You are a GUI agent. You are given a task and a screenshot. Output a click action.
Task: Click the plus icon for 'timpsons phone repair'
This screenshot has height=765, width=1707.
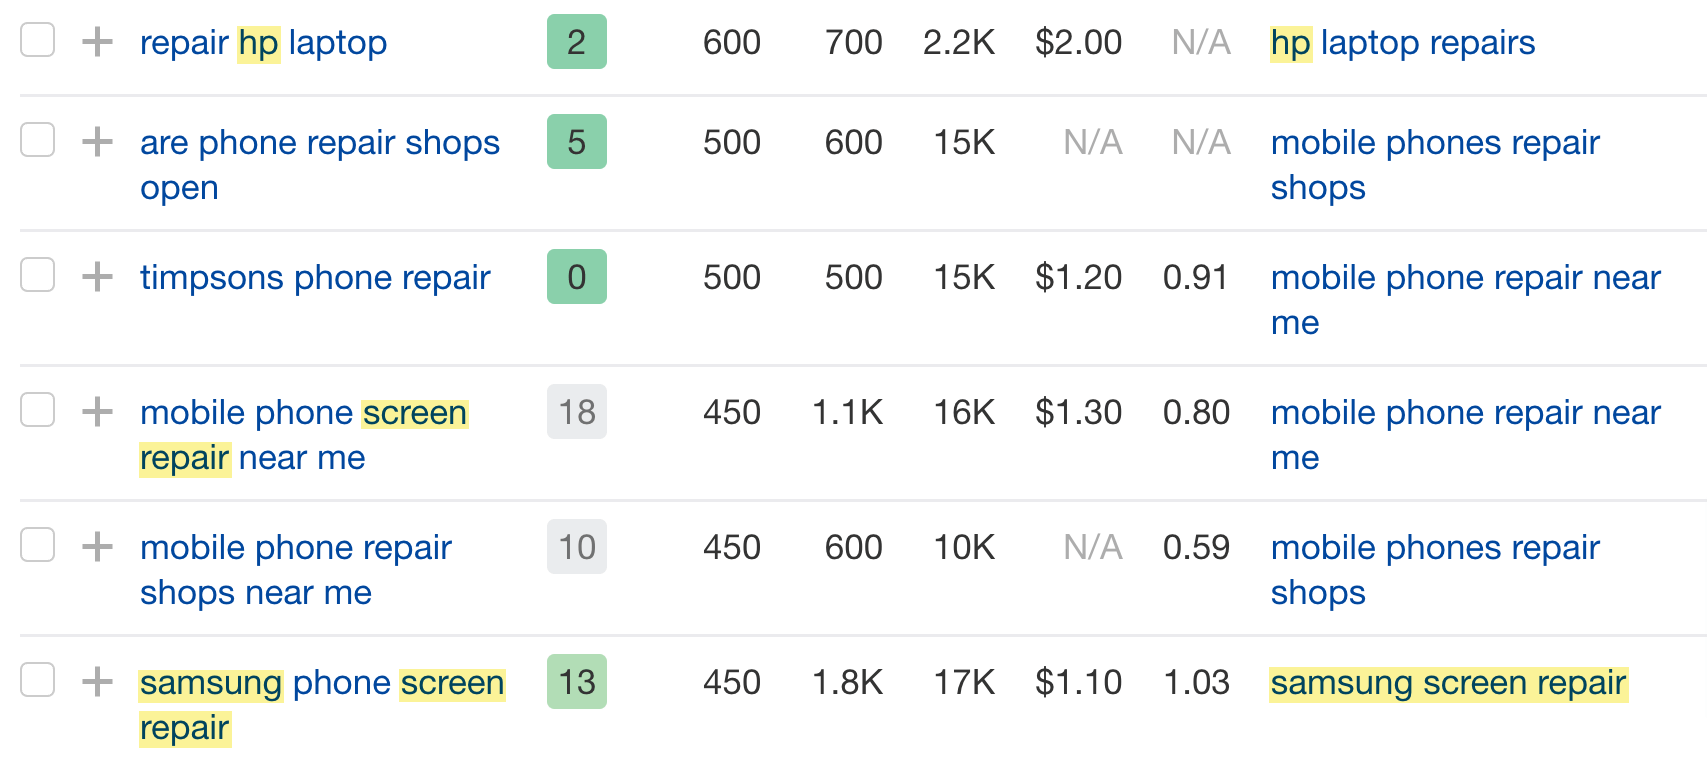97,277
